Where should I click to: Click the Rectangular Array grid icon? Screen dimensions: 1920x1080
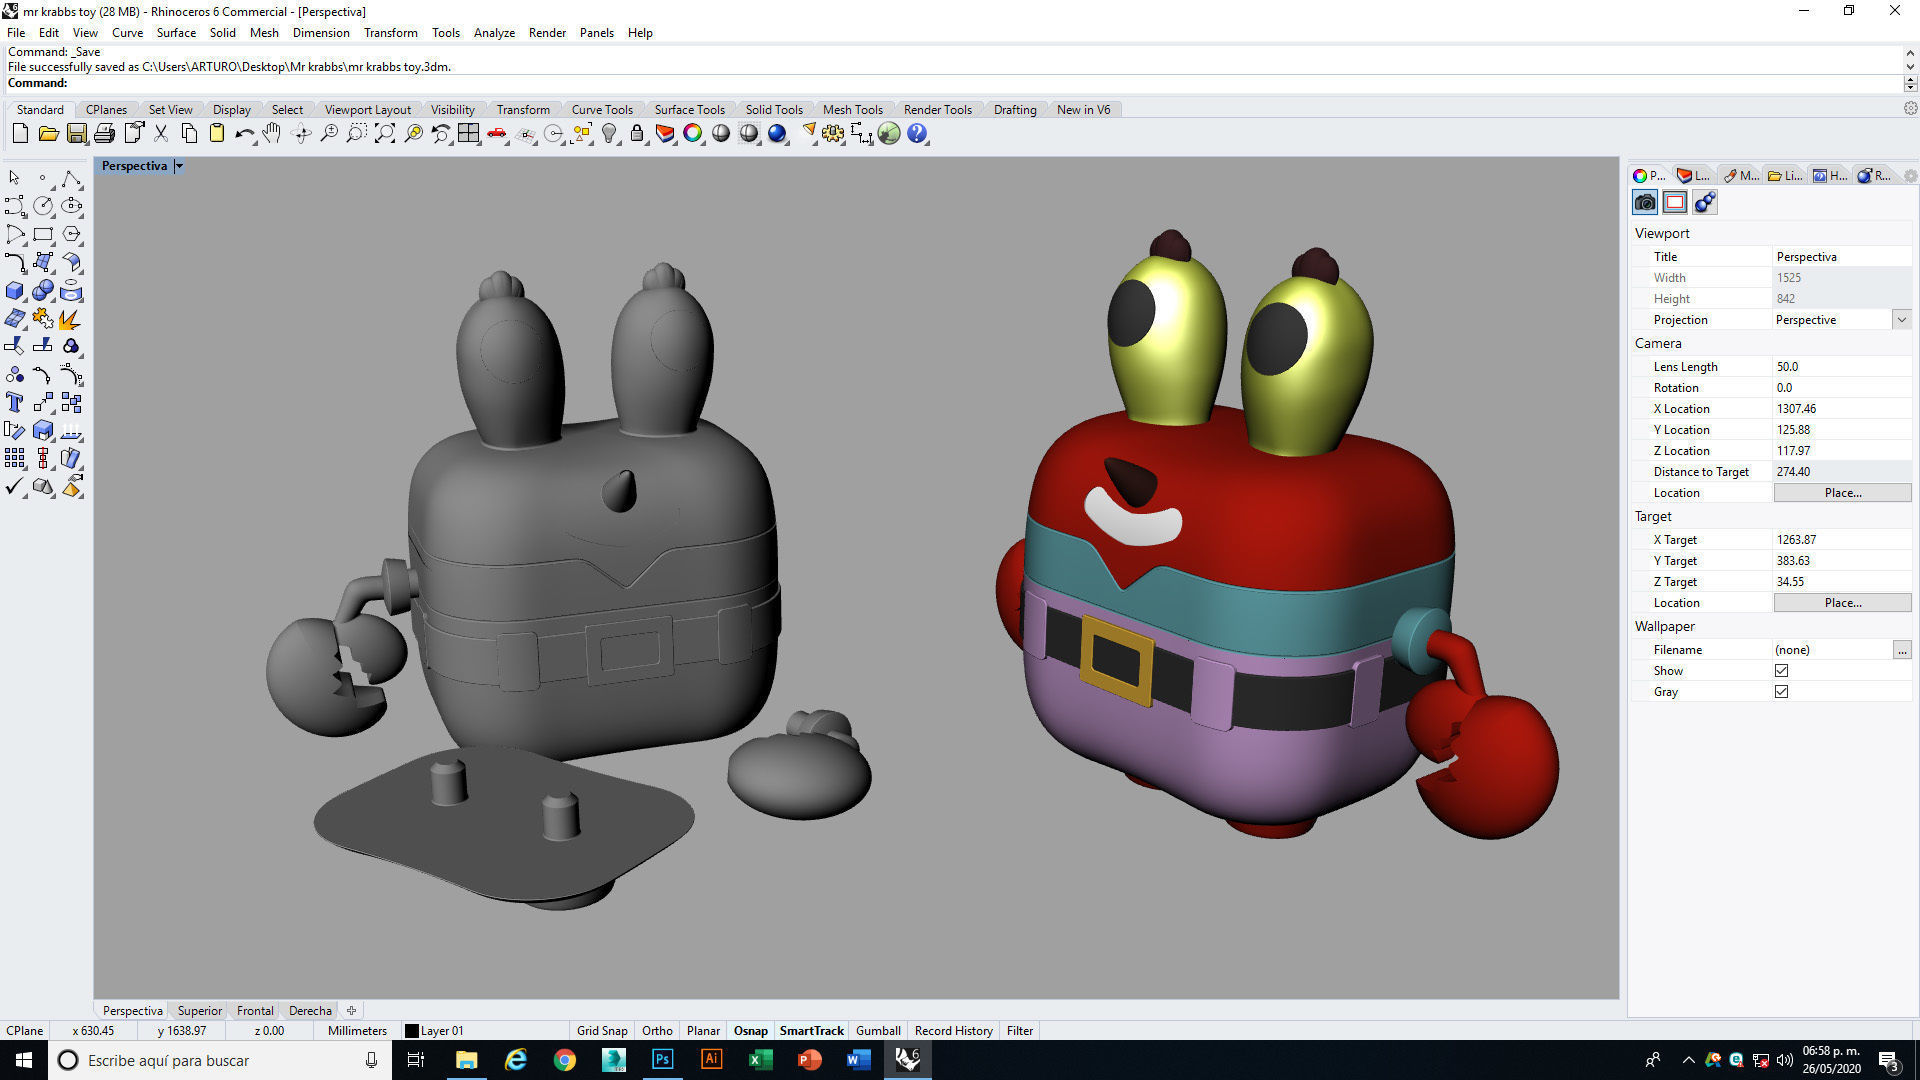click(x=15, y=459)
